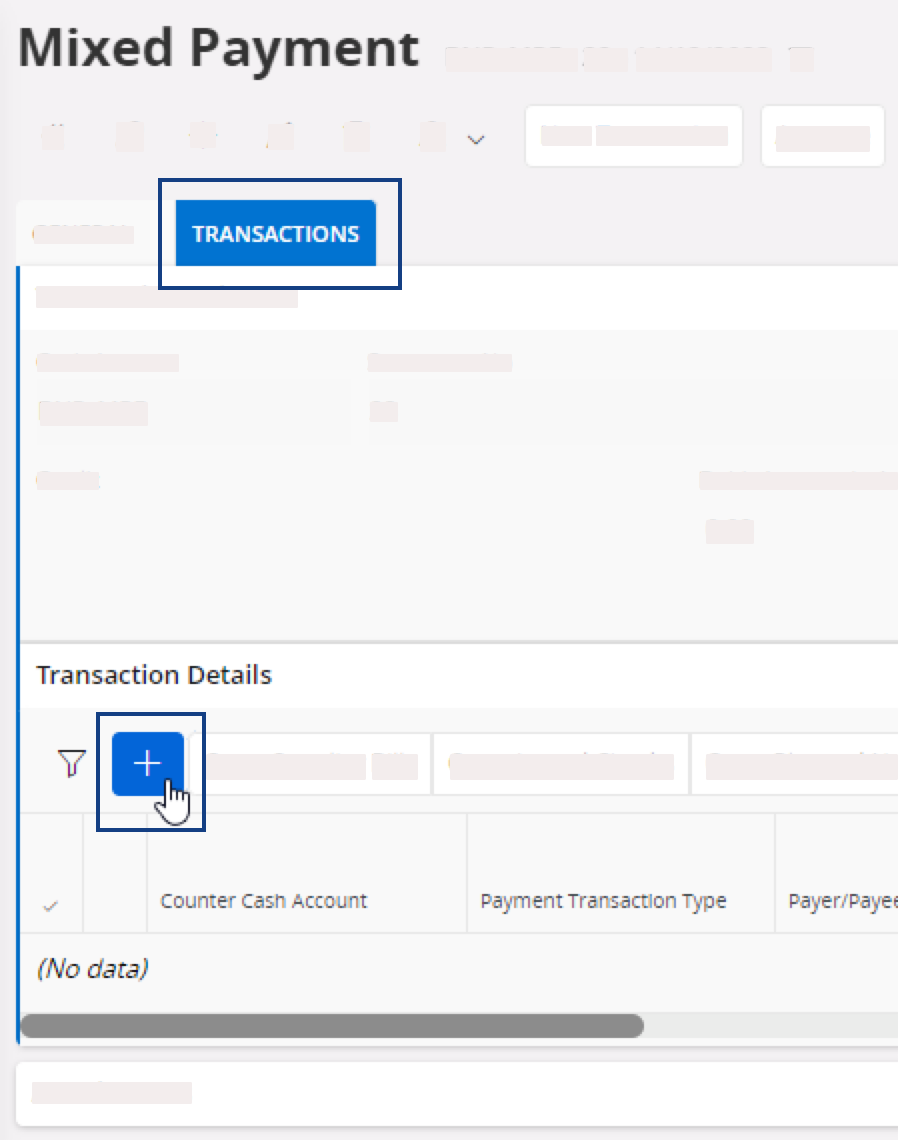Expand the chevron dropdown in the top toolbar
Image resolution: width=898 pixels, height=1140 pixels.
pyautogui.click(x=477, y=139)
